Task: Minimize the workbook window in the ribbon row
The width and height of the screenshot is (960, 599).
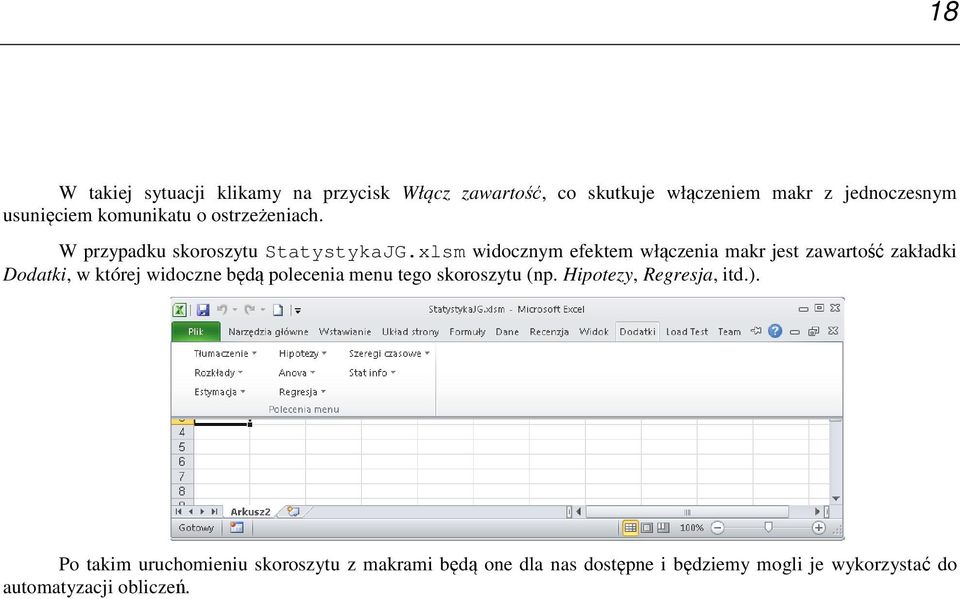Action: point(795,331)
